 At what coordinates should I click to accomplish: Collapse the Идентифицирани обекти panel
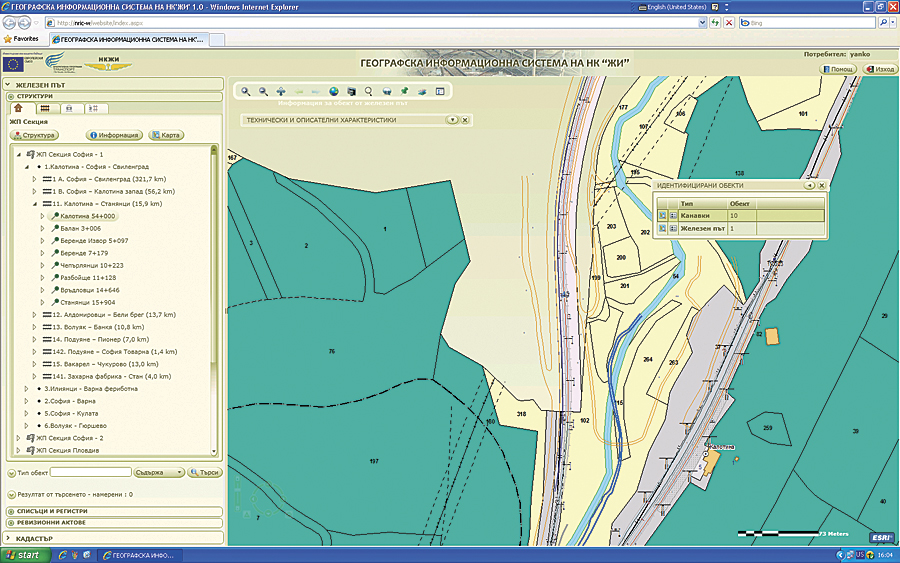coord(809,186)
